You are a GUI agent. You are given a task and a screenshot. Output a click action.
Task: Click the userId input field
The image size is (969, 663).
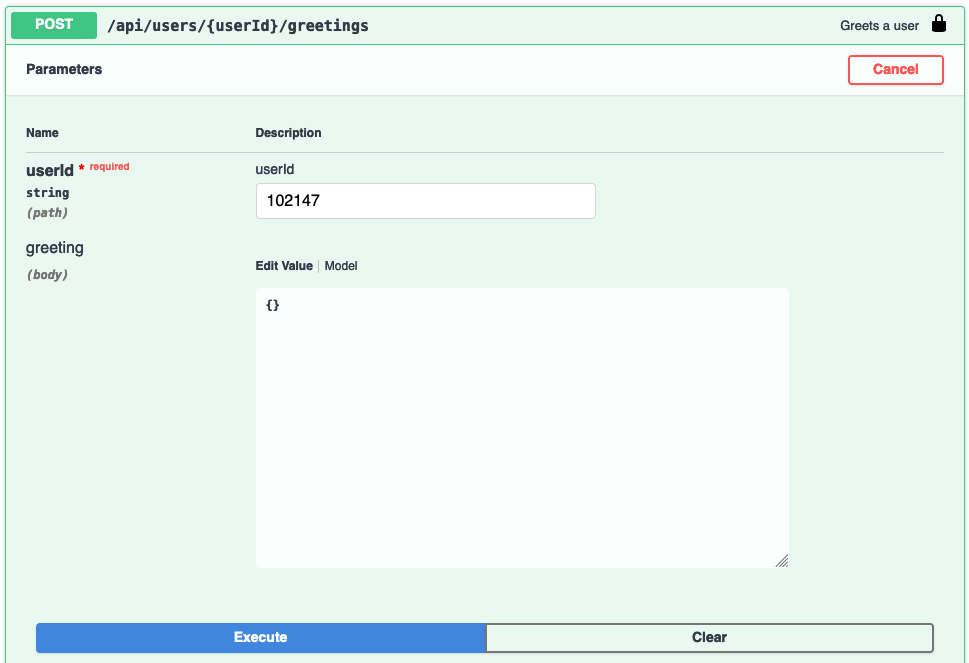tap(425, 200)
